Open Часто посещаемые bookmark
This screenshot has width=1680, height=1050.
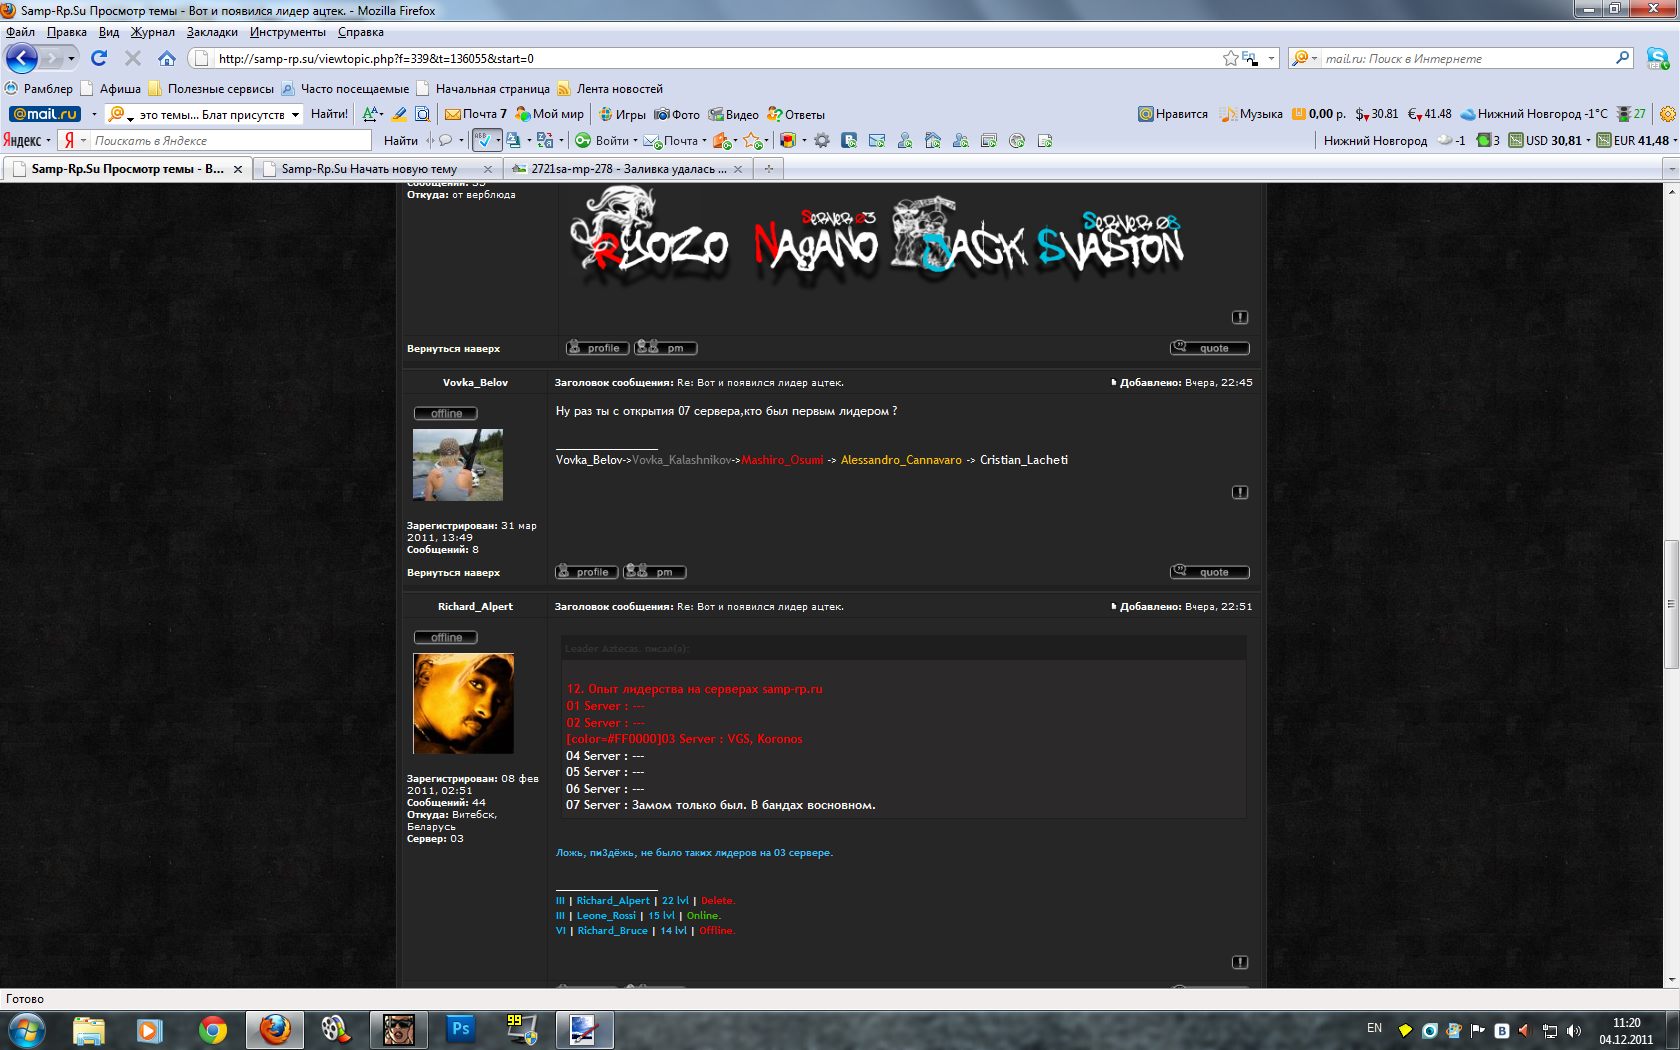345,88
